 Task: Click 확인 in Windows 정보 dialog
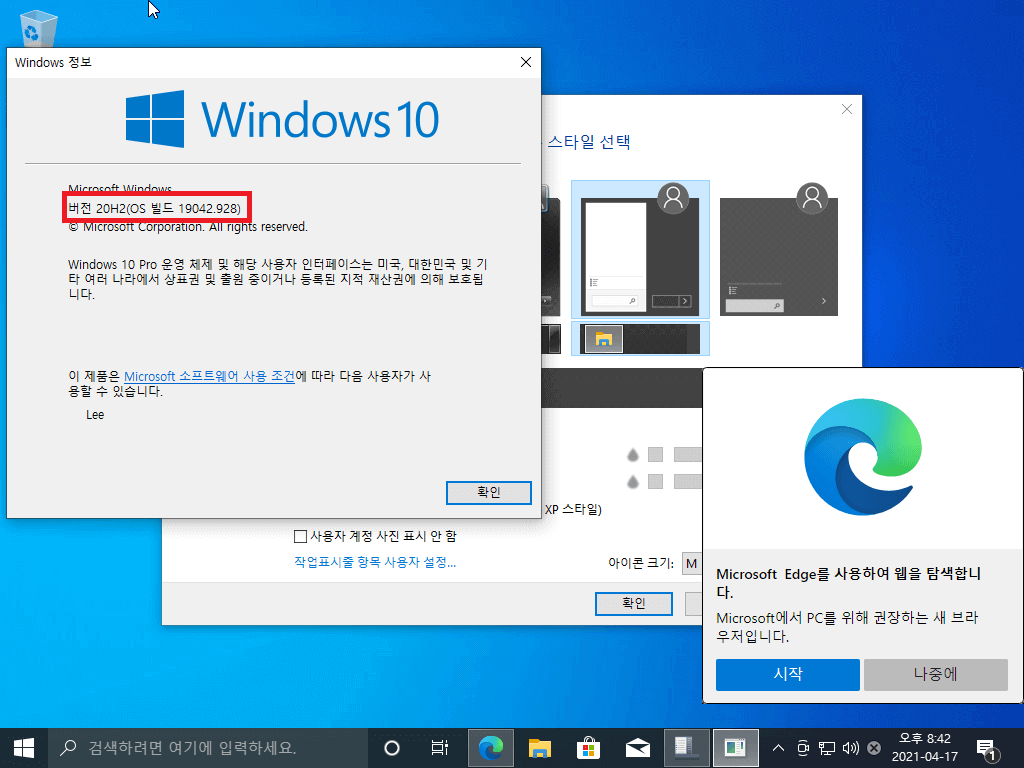[x=488, y=492]
